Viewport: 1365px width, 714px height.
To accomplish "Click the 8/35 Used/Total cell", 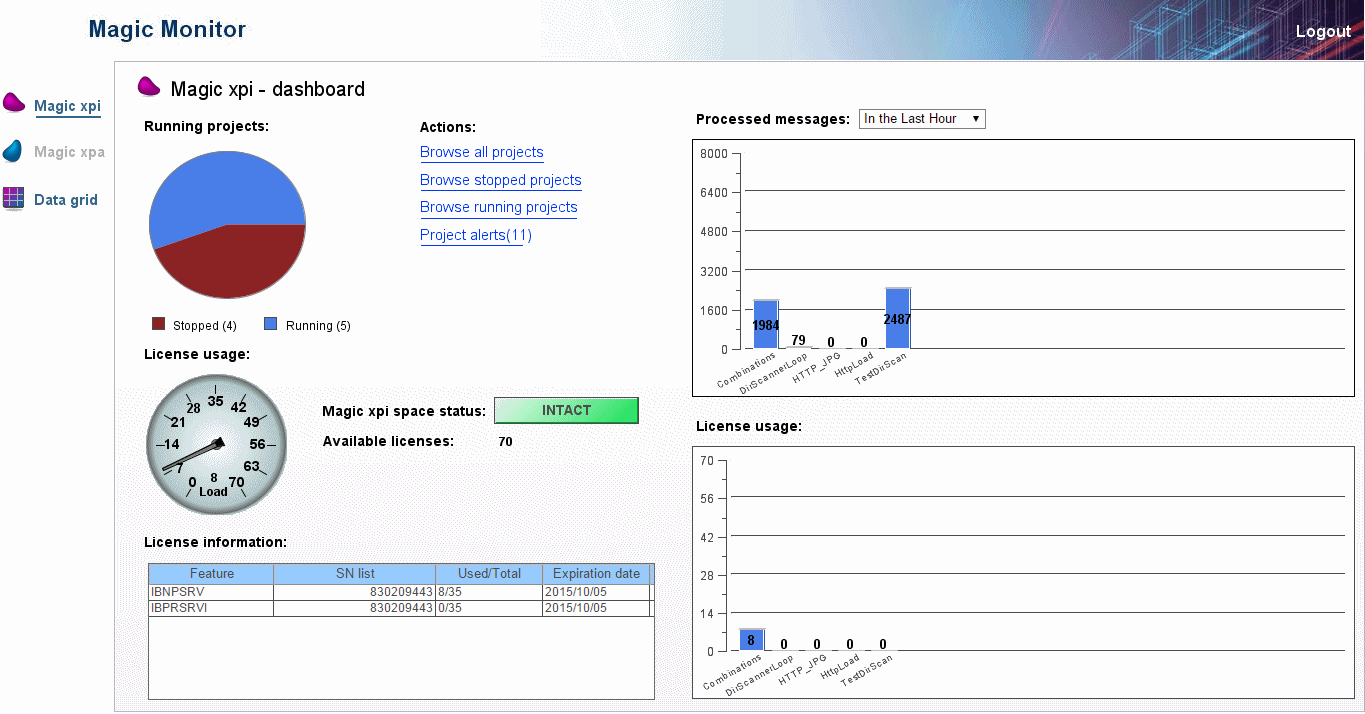I will 489,592.
